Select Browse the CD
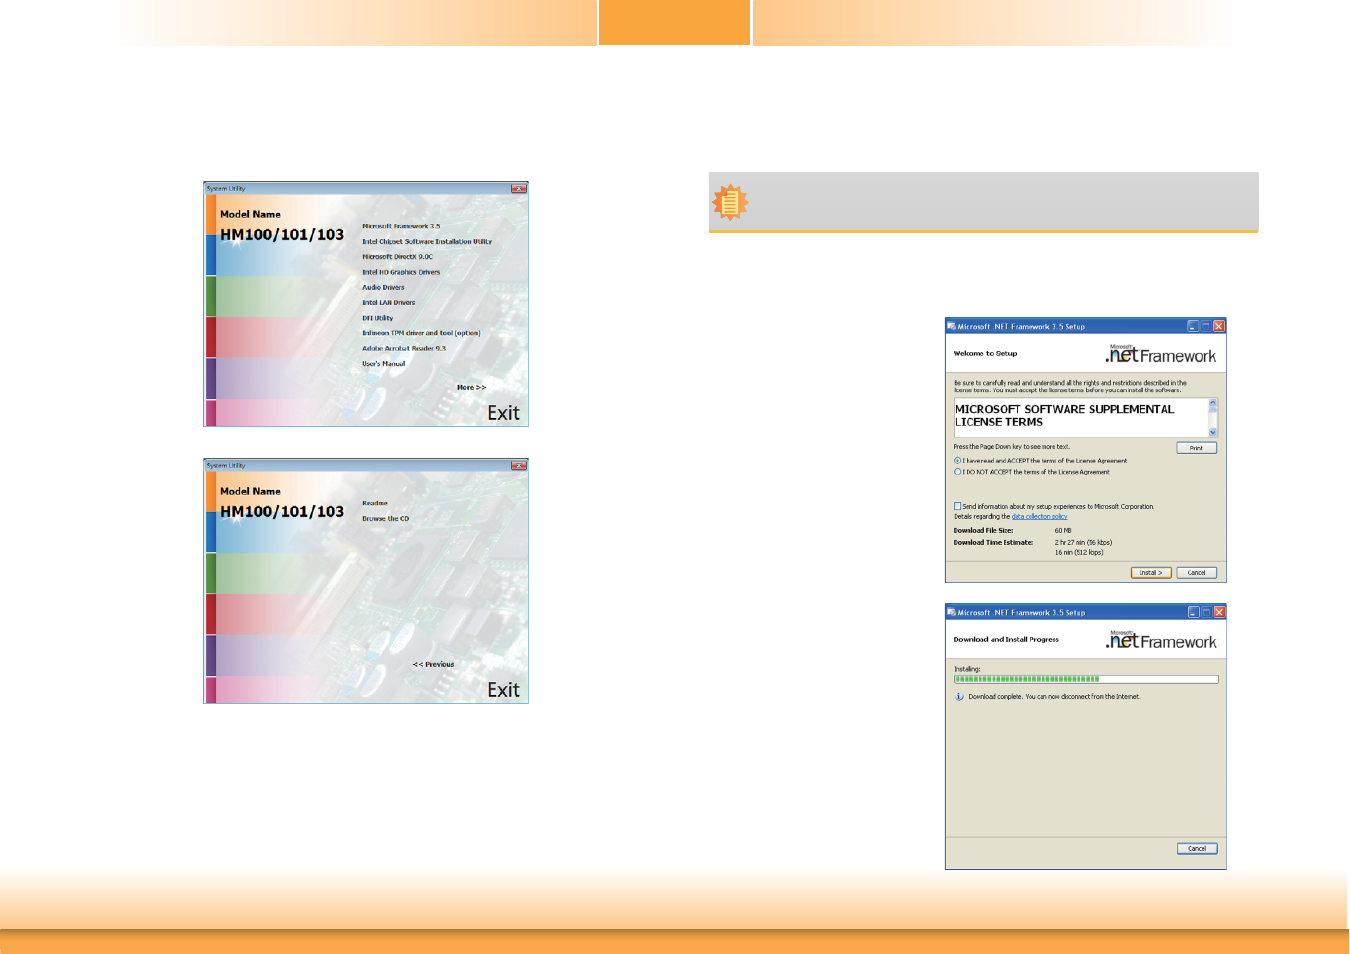The height and width of the screenshot is (954, 1350). [385, 518]
